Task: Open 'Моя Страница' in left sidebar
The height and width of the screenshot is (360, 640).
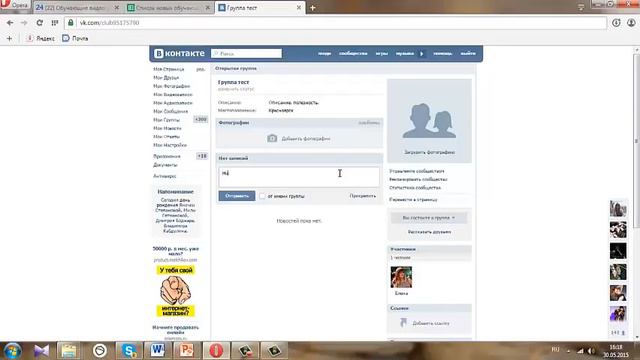Action: point(169,69)
